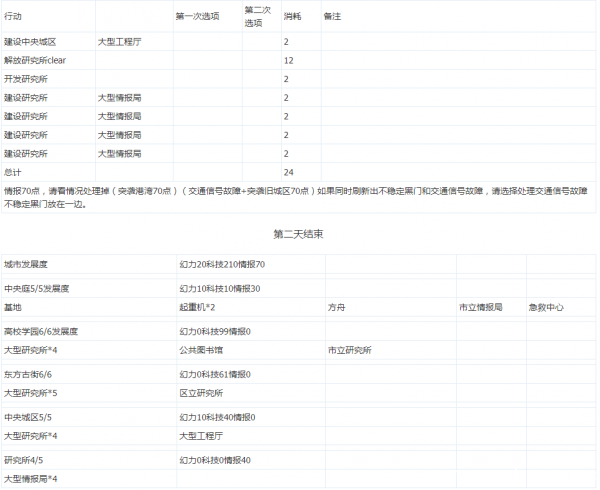Select the 开发研究所 row cell

25,79
